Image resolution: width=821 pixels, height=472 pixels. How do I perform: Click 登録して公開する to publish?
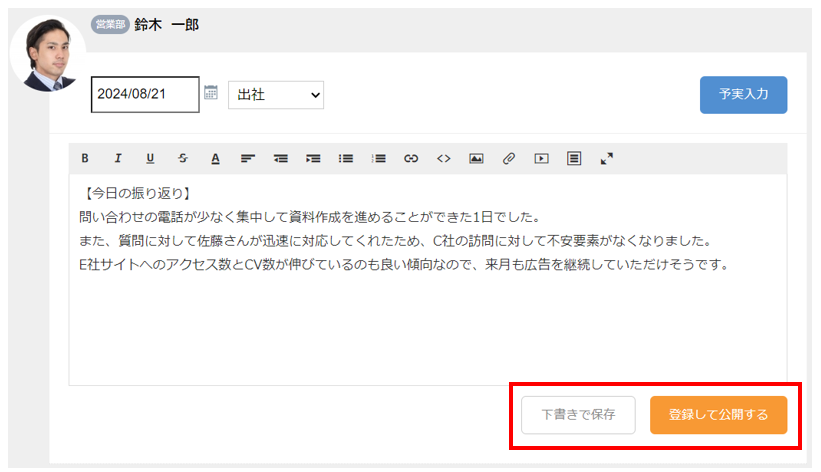(718, 415)
